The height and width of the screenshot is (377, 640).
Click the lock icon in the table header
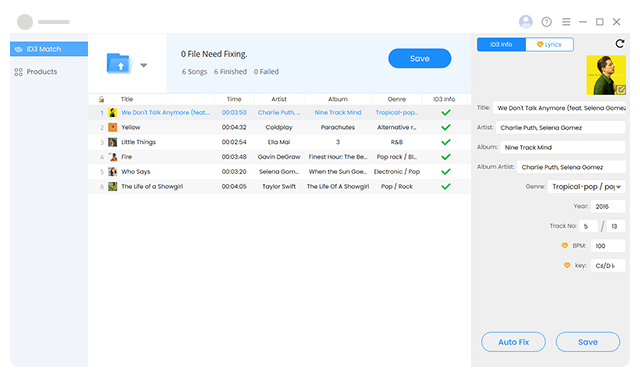pos(101,99)
